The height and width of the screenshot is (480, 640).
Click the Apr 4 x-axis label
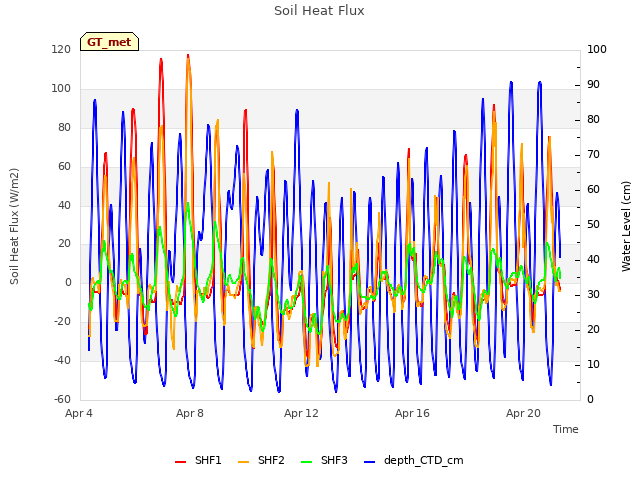(79, 413)
